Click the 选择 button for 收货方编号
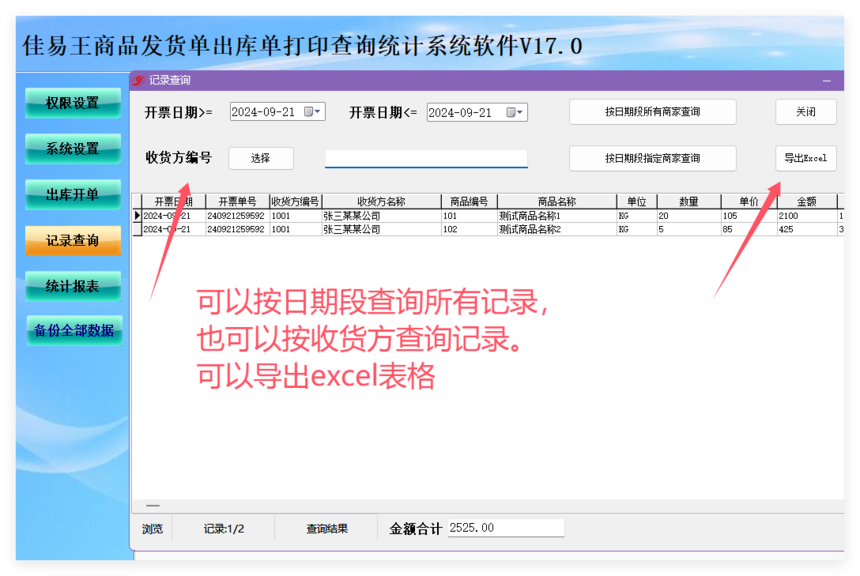 261,159
